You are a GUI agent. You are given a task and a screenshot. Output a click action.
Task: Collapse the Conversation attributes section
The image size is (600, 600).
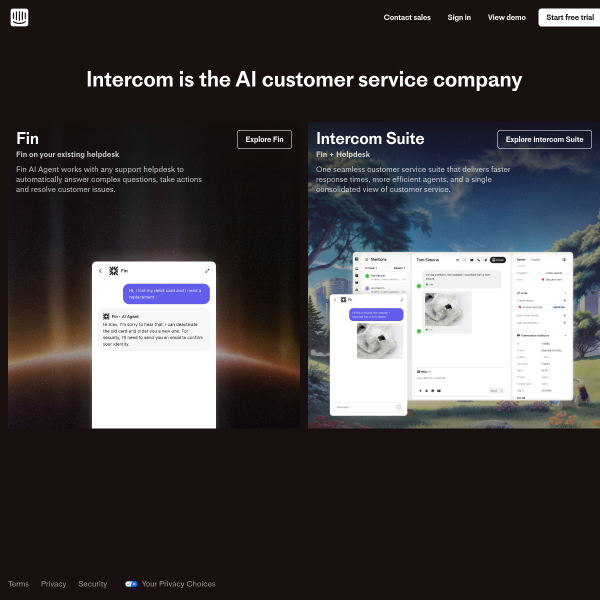(x=565, y=335)
